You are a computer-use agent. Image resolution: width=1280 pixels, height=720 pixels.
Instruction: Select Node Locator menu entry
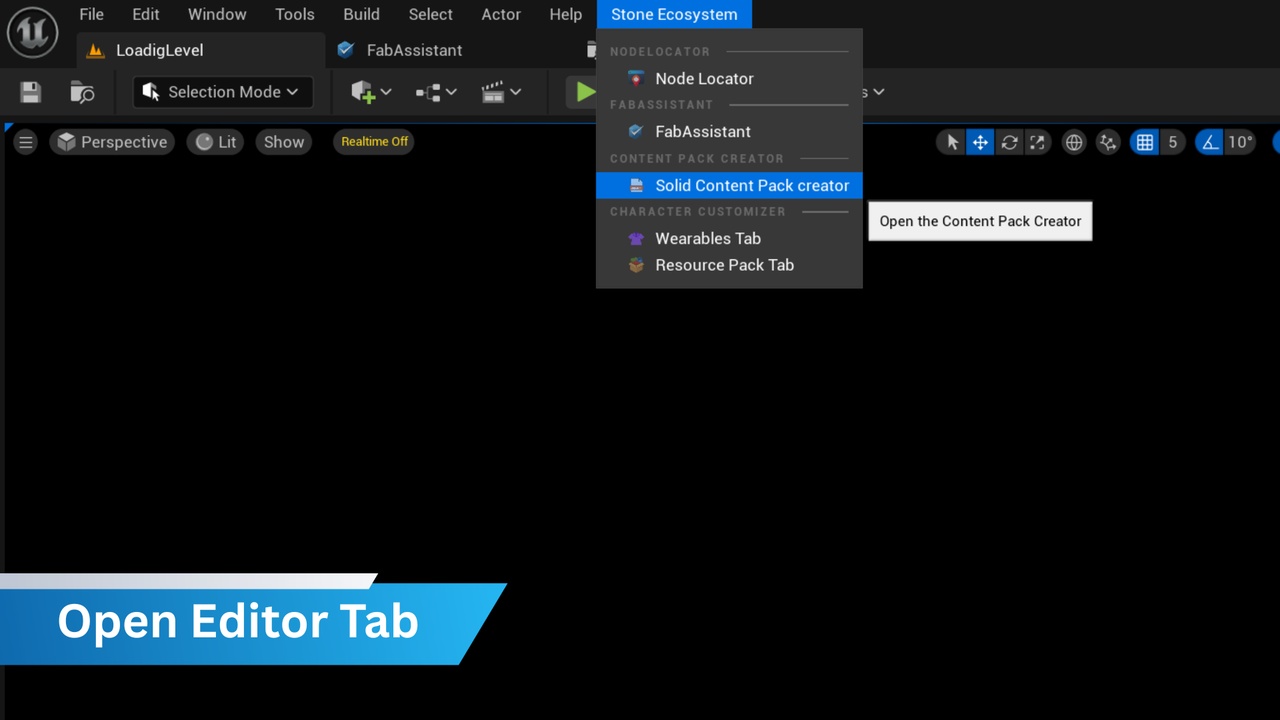pyautogui.click(x=729, y=78)
